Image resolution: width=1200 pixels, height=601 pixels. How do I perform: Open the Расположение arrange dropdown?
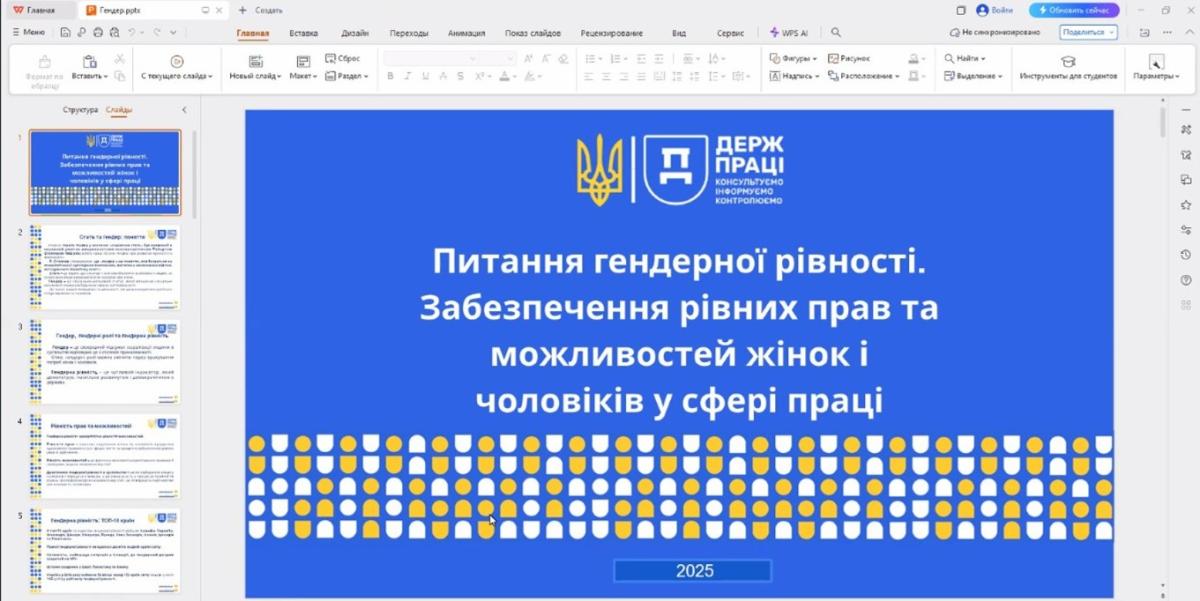click(864, 76)
